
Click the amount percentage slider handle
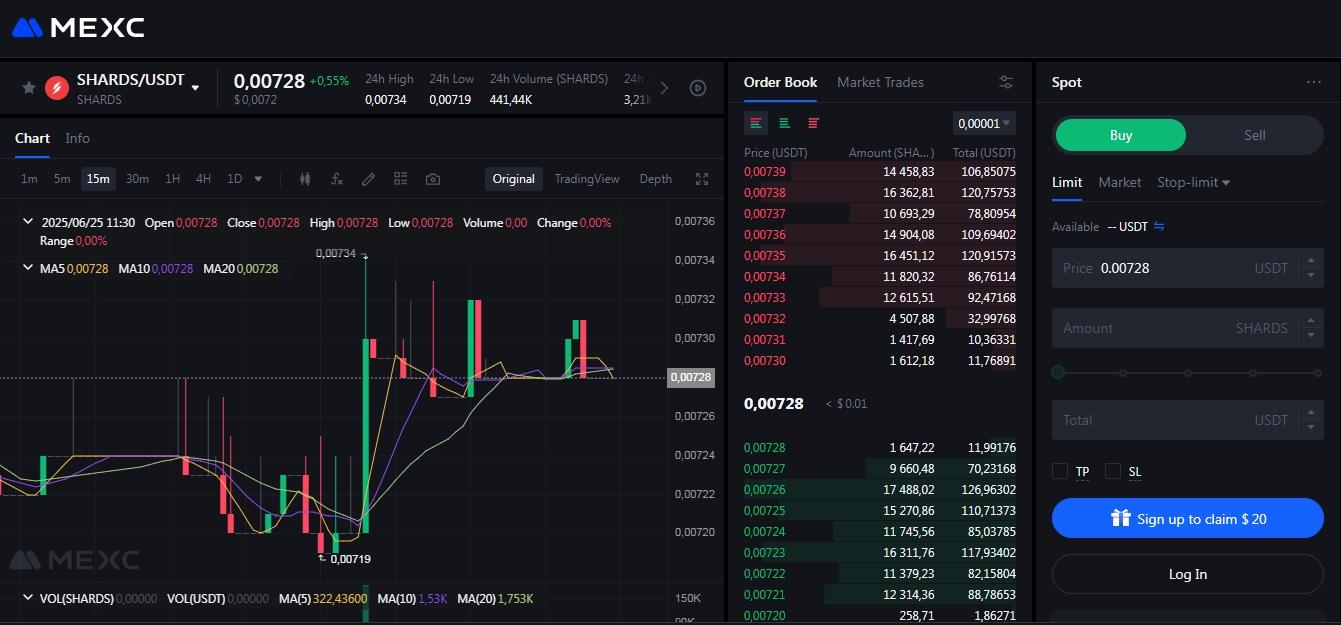[x=1058, y=372]
